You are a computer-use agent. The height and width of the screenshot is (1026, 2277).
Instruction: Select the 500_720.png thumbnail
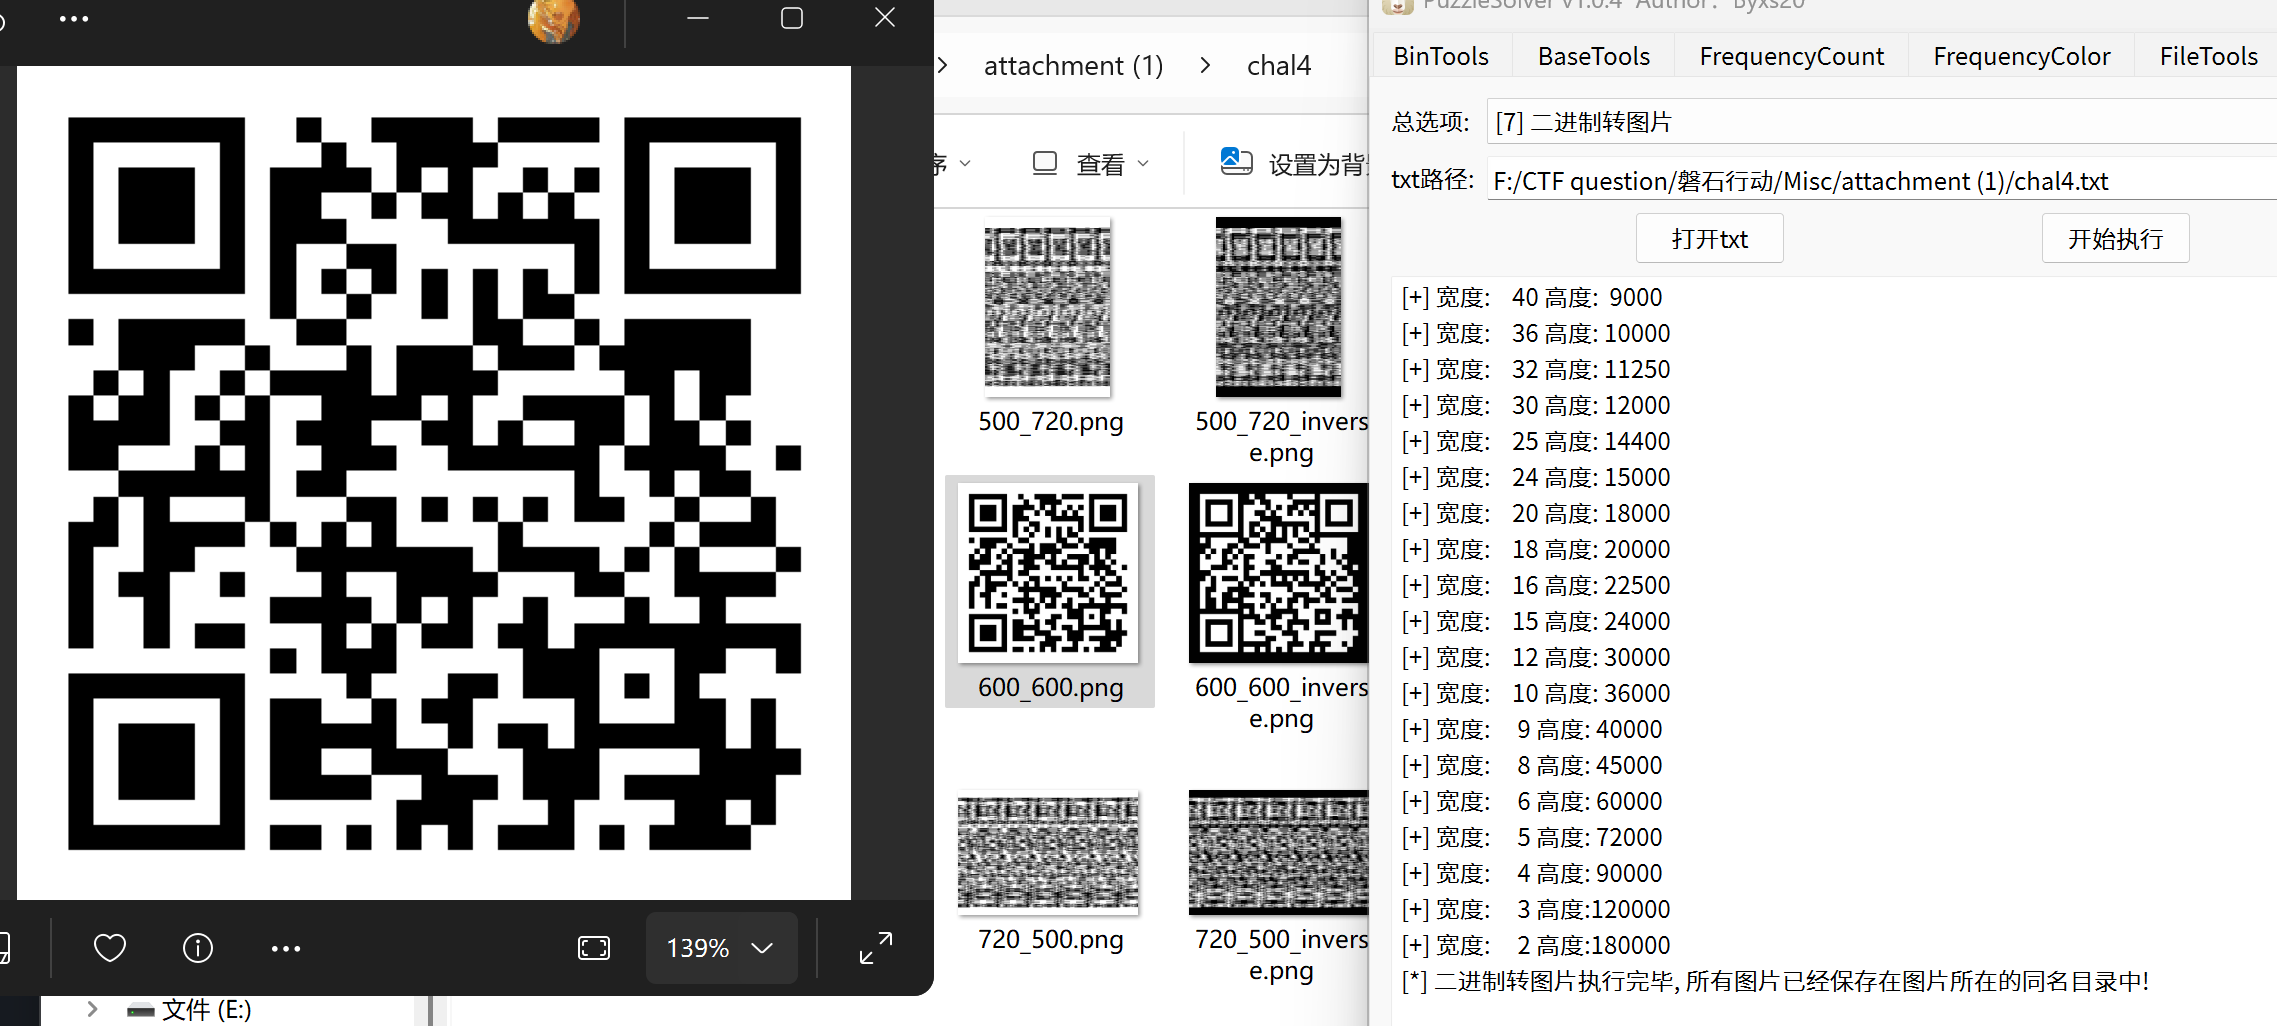click(x=1048, y=307)
